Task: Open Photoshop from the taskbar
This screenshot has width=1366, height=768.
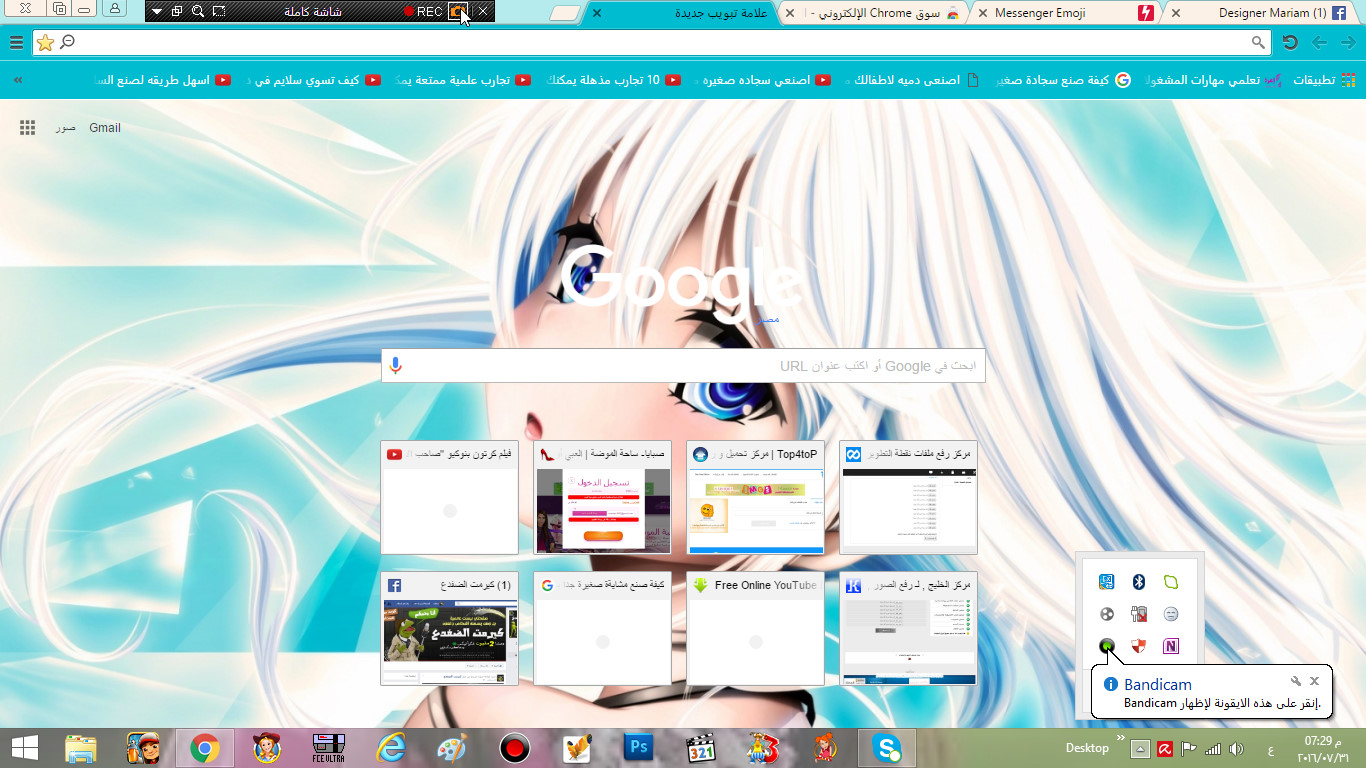Action: (637, 747)
